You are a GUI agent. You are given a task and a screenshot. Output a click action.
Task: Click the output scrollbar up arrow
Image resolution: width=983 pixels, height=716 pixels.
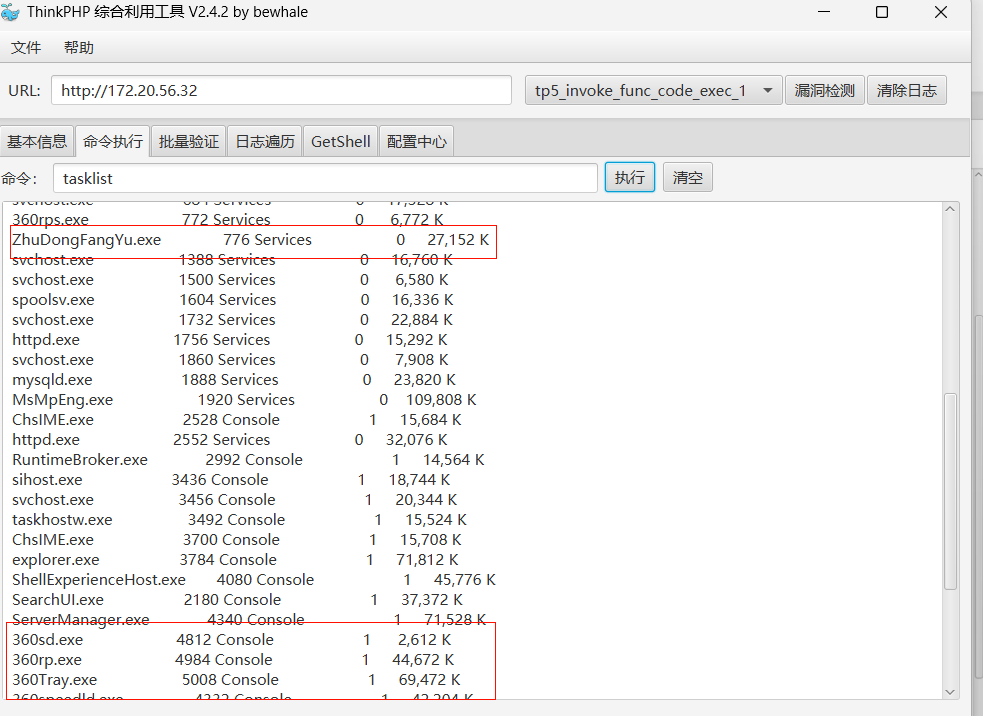[950, 210]
